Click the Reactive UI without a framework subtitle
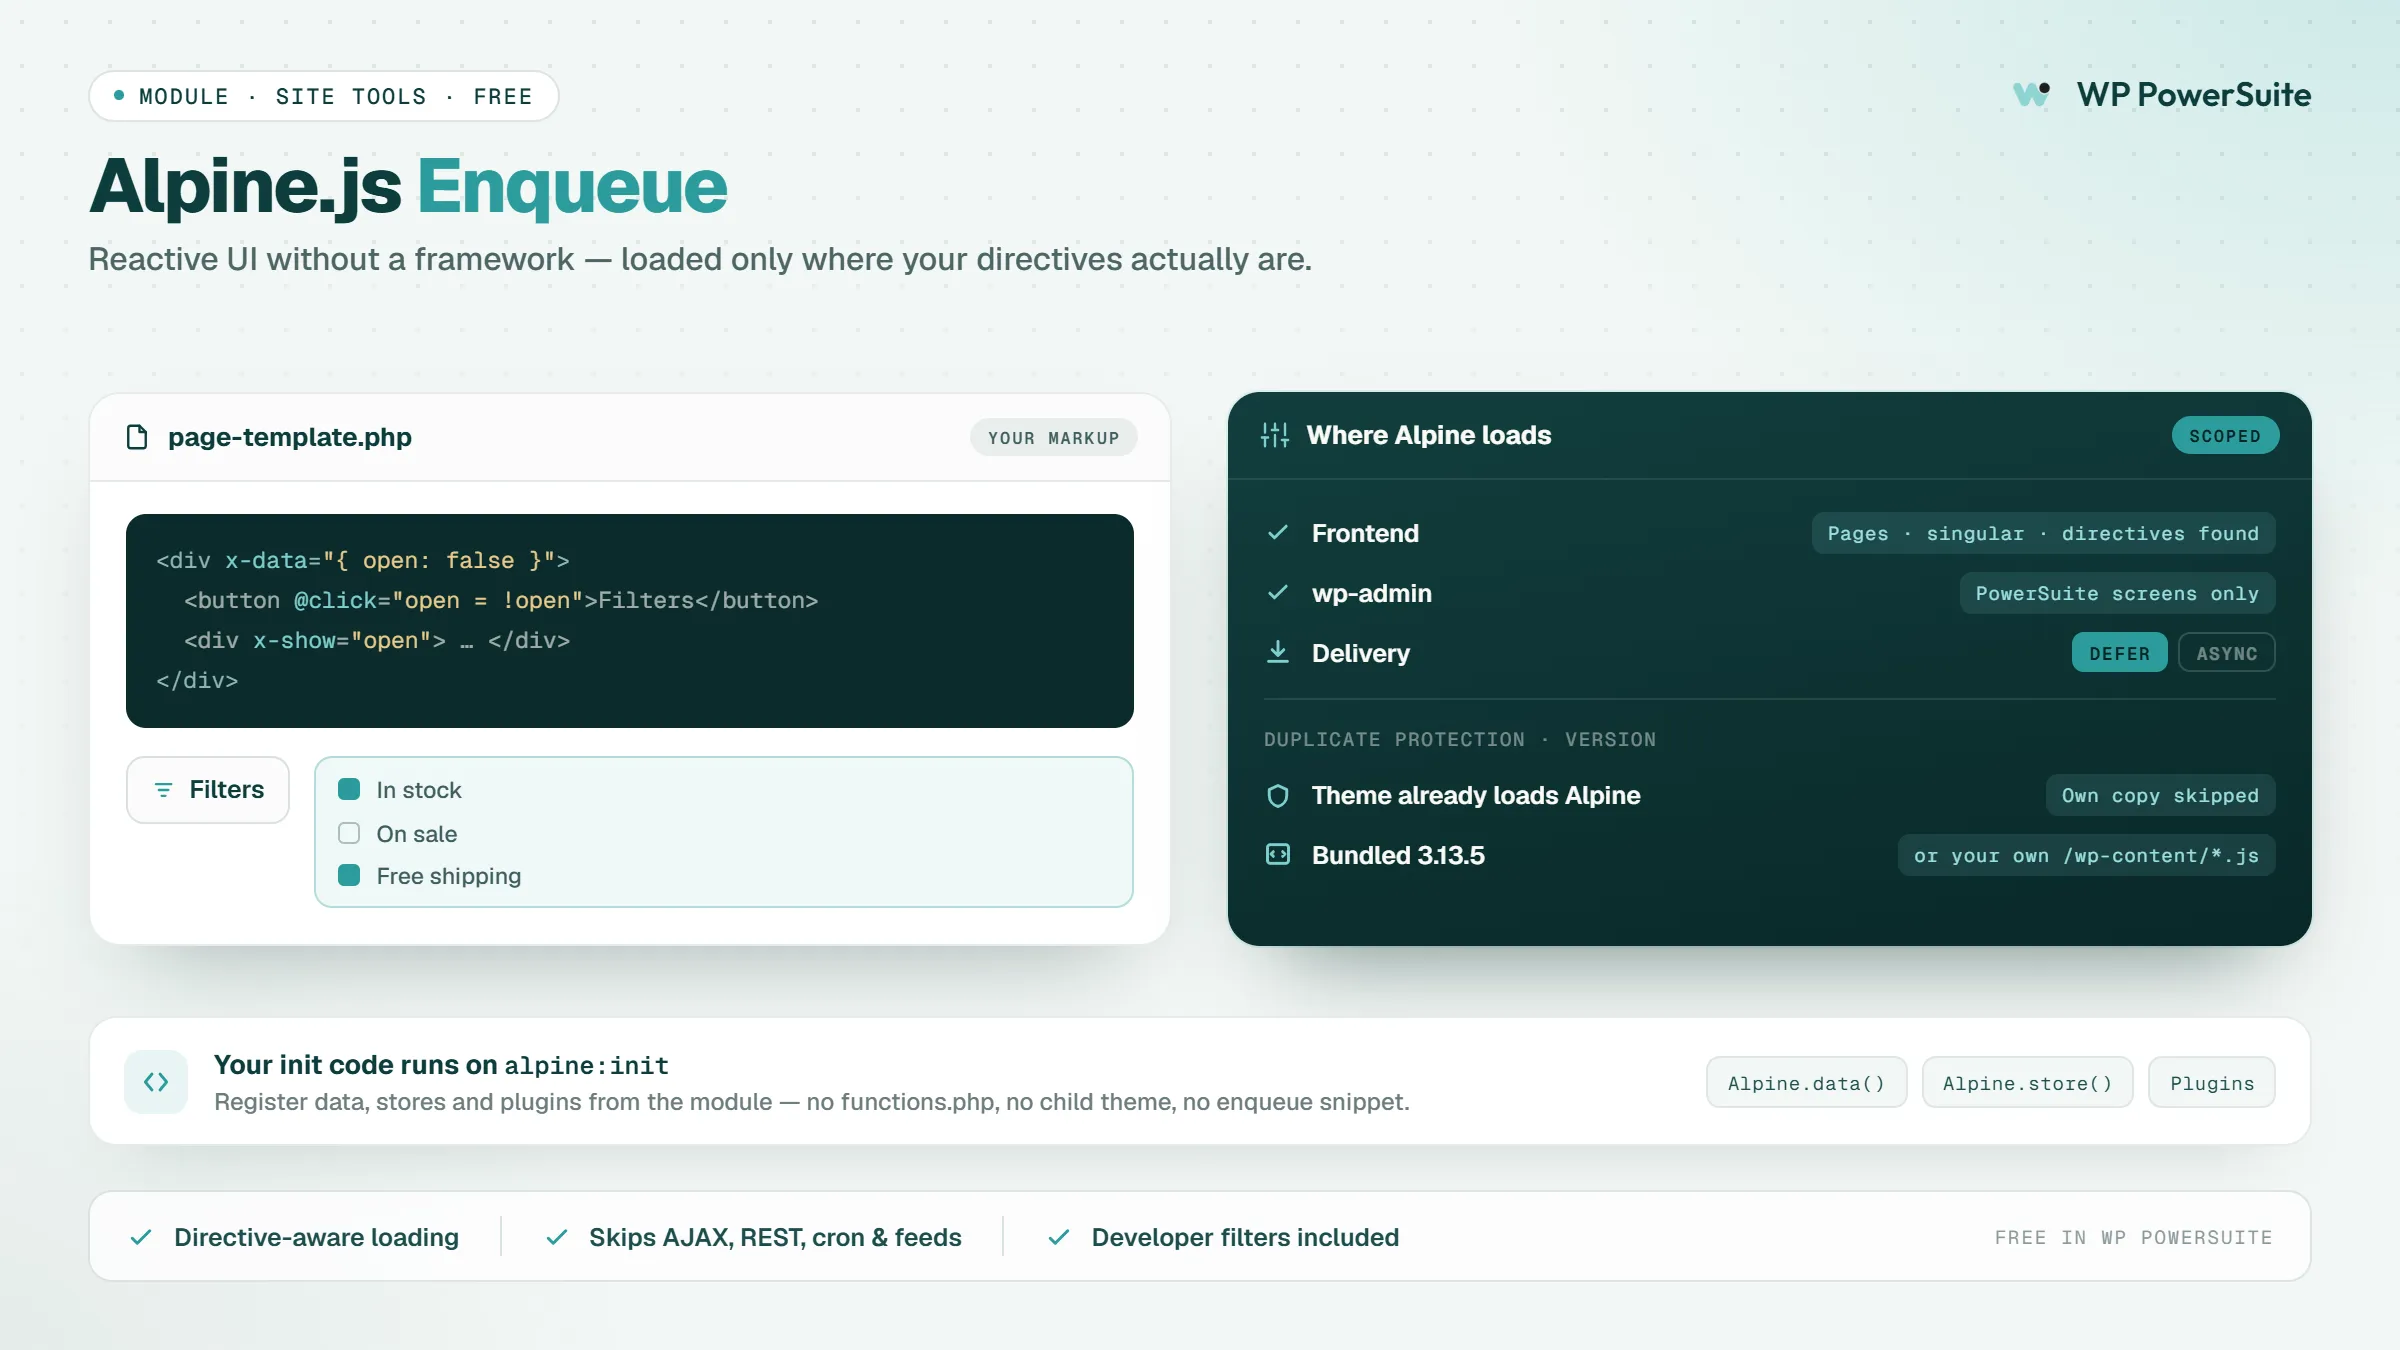The image size is (2400, 1350). pos(700,259)
